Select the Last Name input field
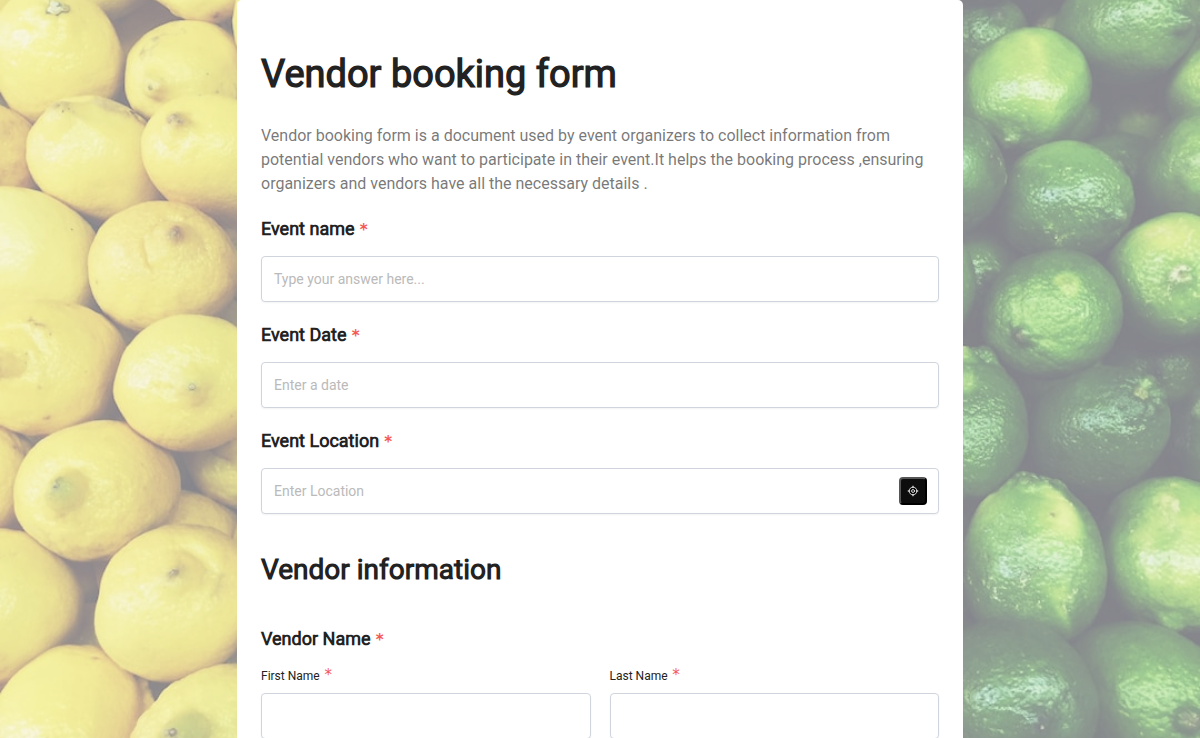1200x738 pixels. tap(774, 716)
